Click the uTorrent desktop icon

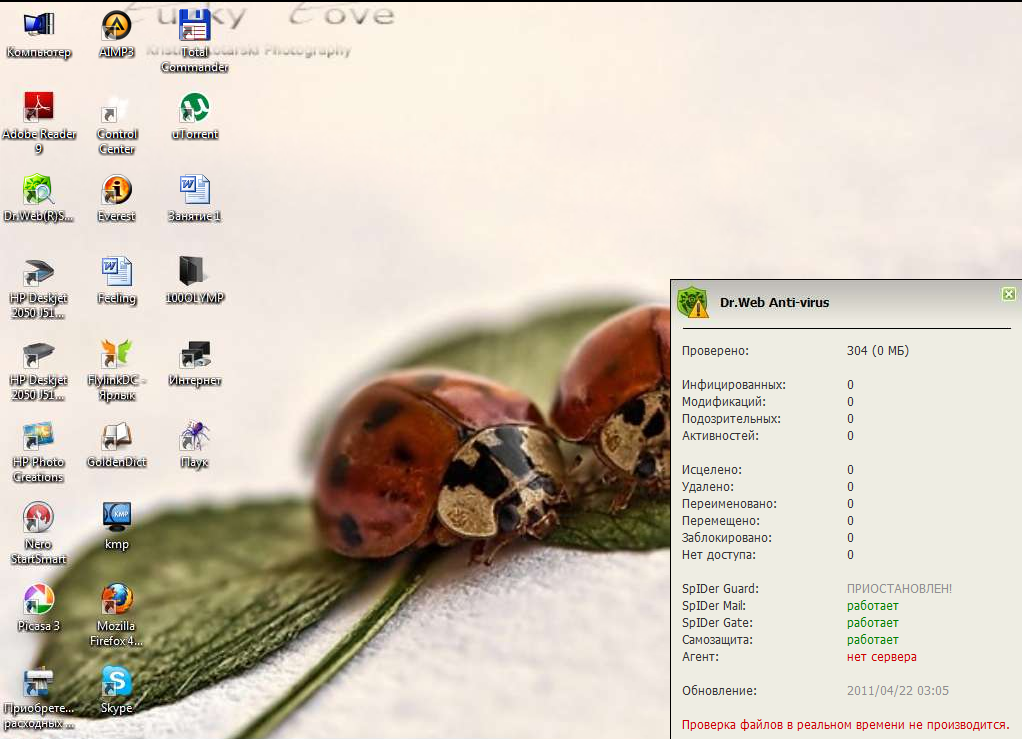pyautogui.click(x=195, y=107)
